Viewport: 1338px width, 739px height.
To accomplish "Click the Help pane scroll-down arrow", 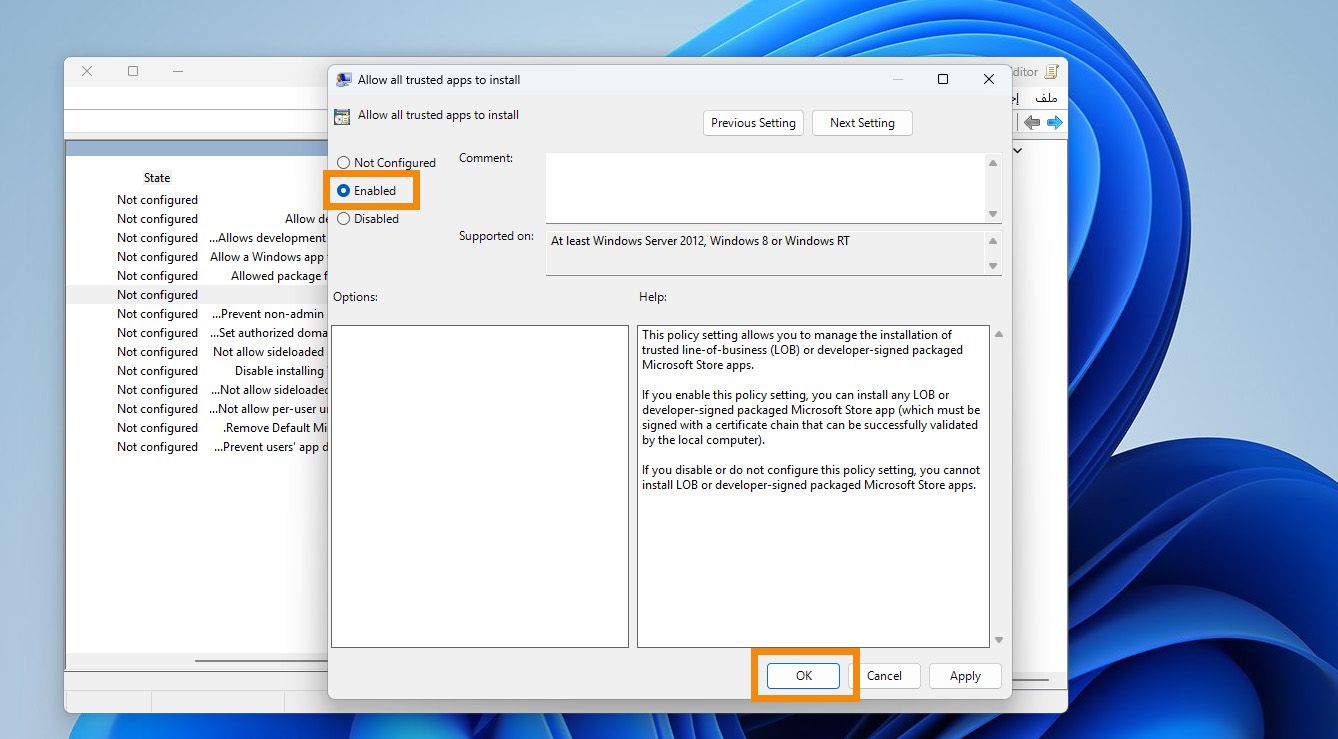I will click(998, 640).
